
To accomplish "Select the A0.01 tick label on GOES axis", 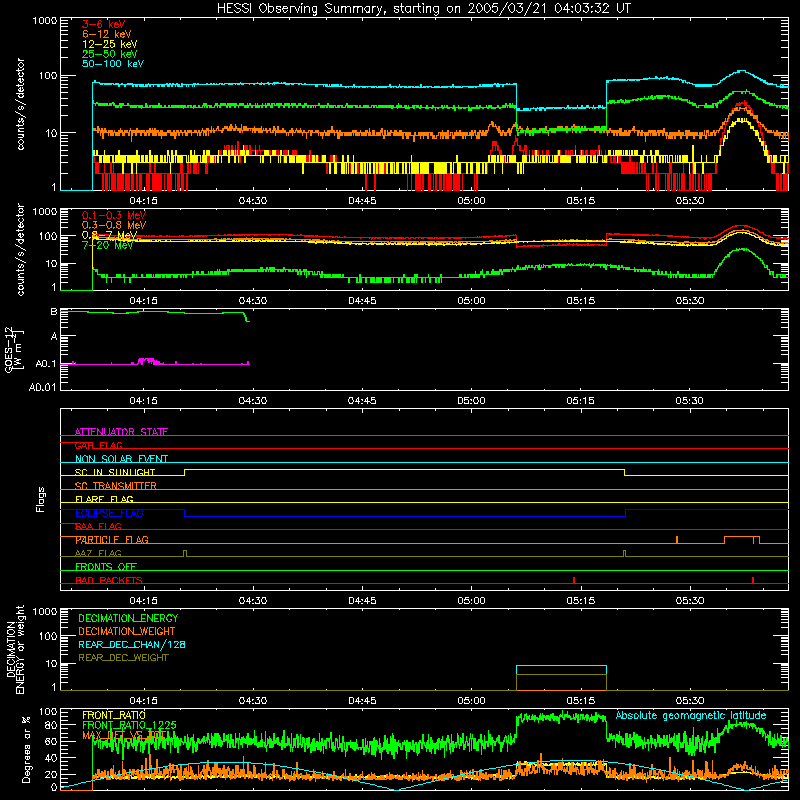I will click(42, 387).
